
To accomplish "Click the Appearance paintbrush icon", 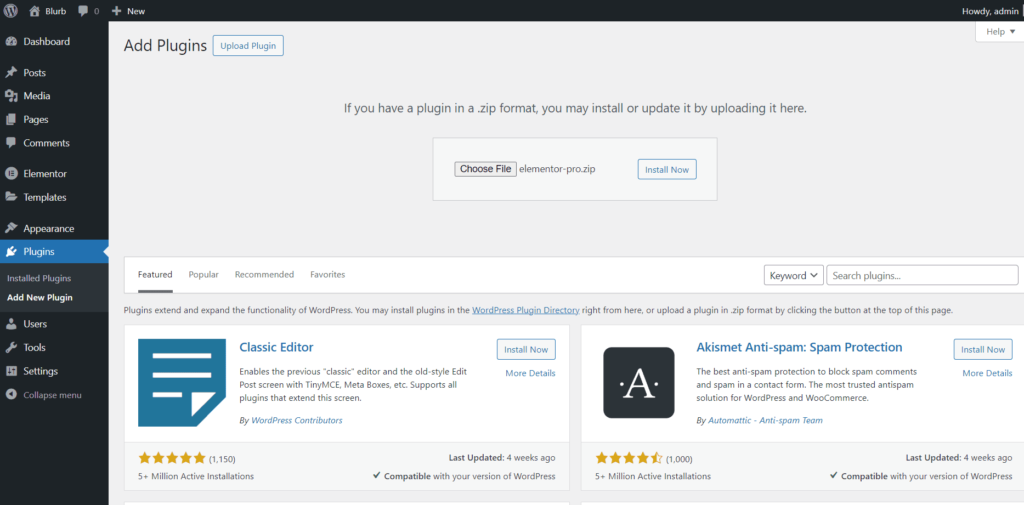I will [11, 229].
